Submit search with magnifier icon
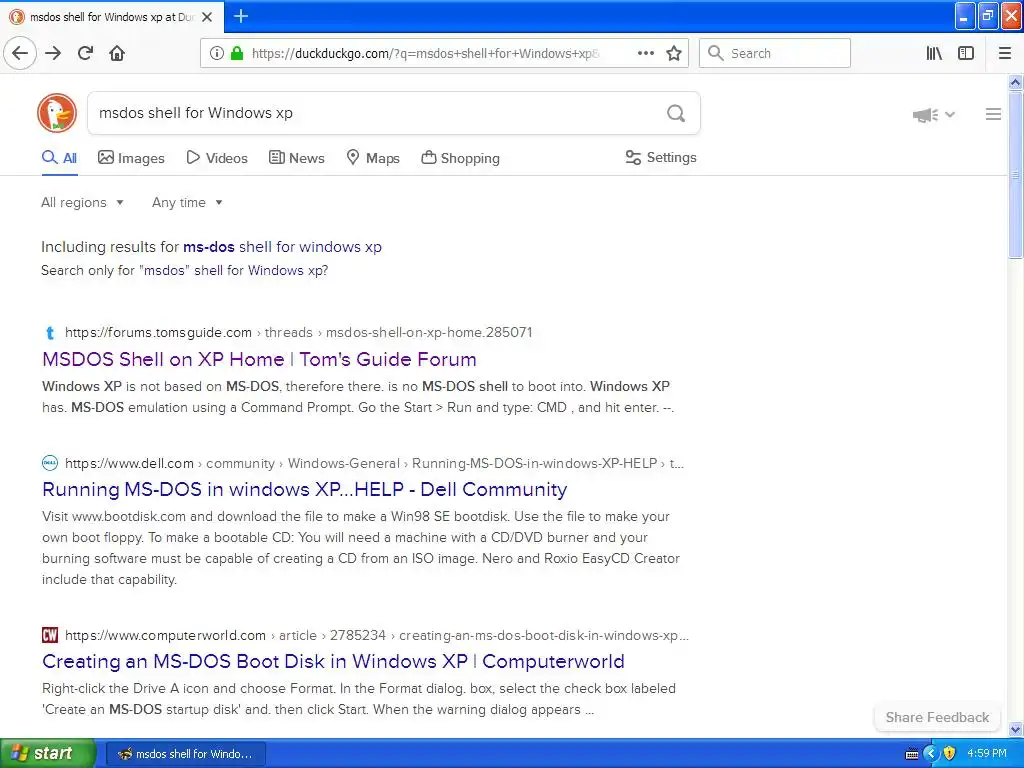 (x=676, y=113)
